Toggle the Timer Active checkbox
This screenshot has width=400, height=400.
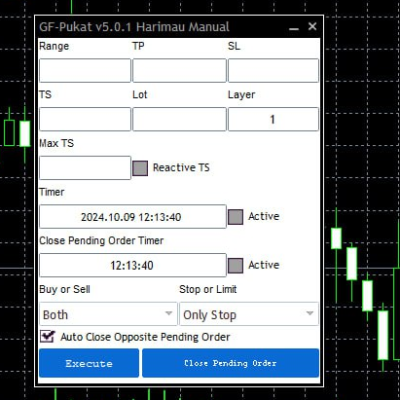click(236, 217)
